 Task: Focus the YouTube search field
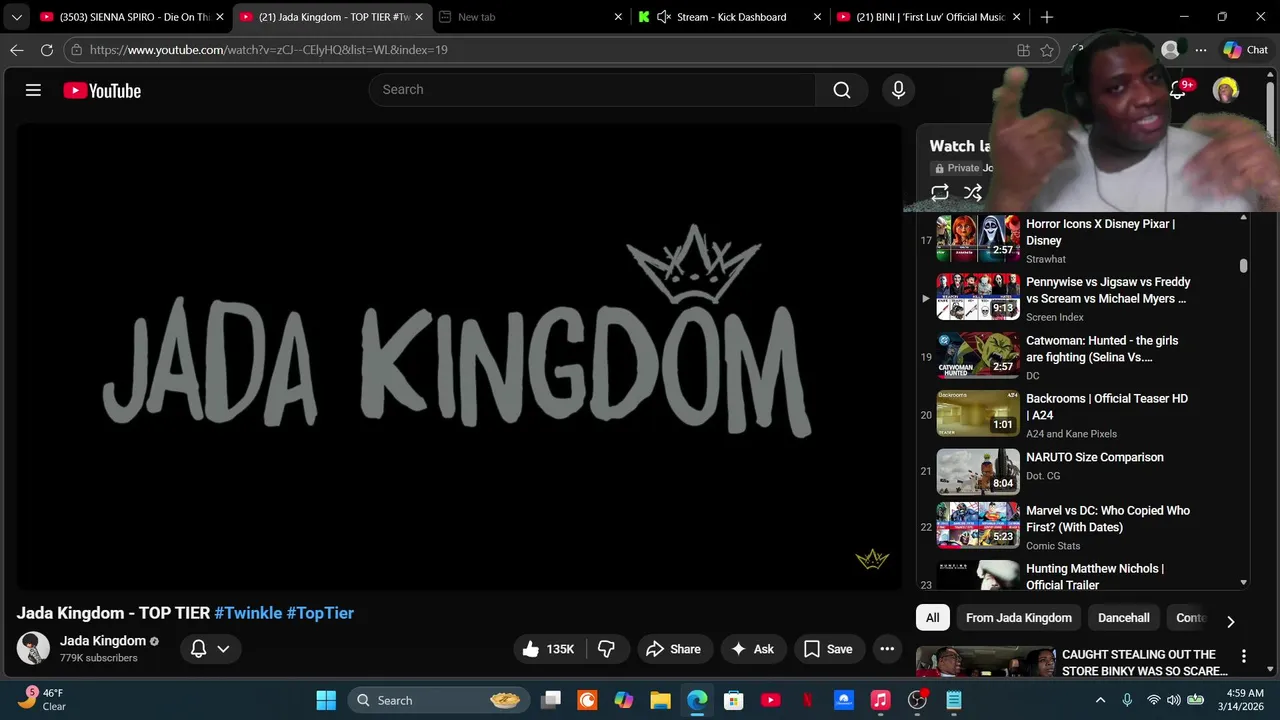[x=592, y=90]
